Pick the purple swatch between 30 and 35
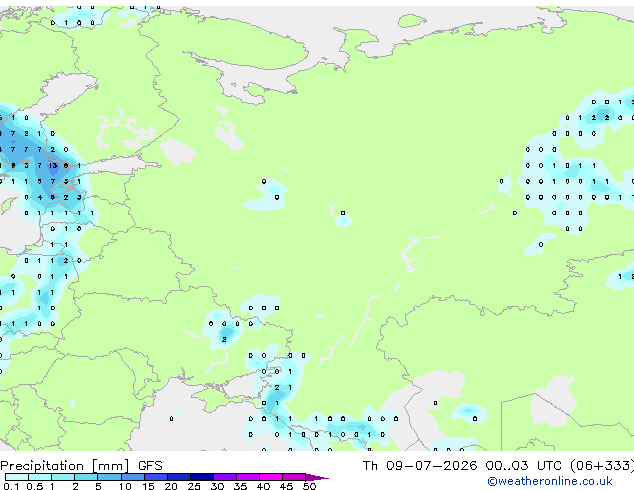 click(225, 477)
